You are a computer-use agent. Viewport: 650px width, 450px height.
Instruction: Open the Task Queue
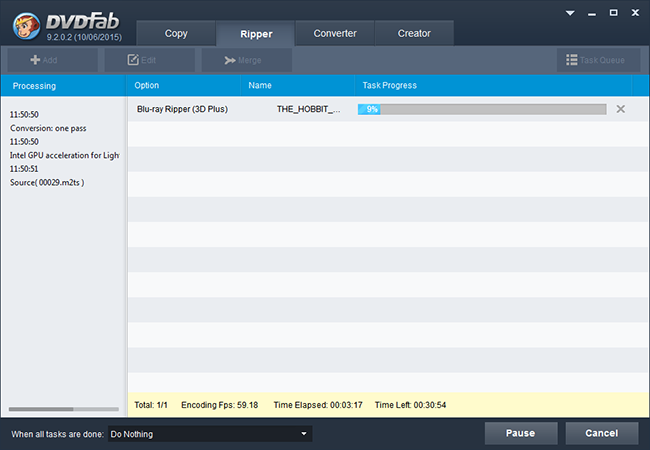pyautogui.click(x=599, y=60)
